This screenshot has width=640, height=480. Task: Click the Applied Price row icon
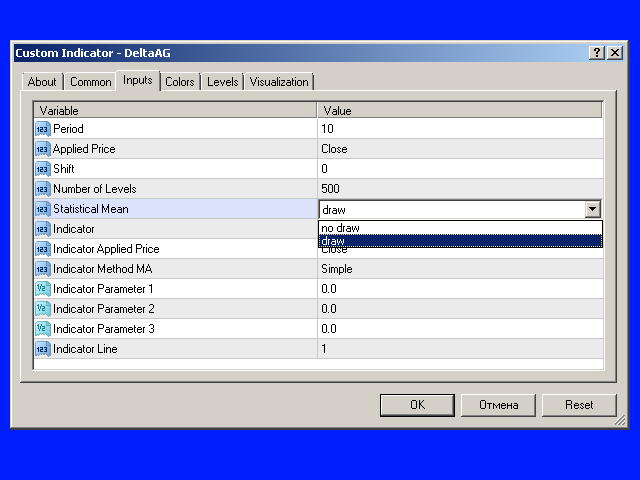[x=42, y=149]
